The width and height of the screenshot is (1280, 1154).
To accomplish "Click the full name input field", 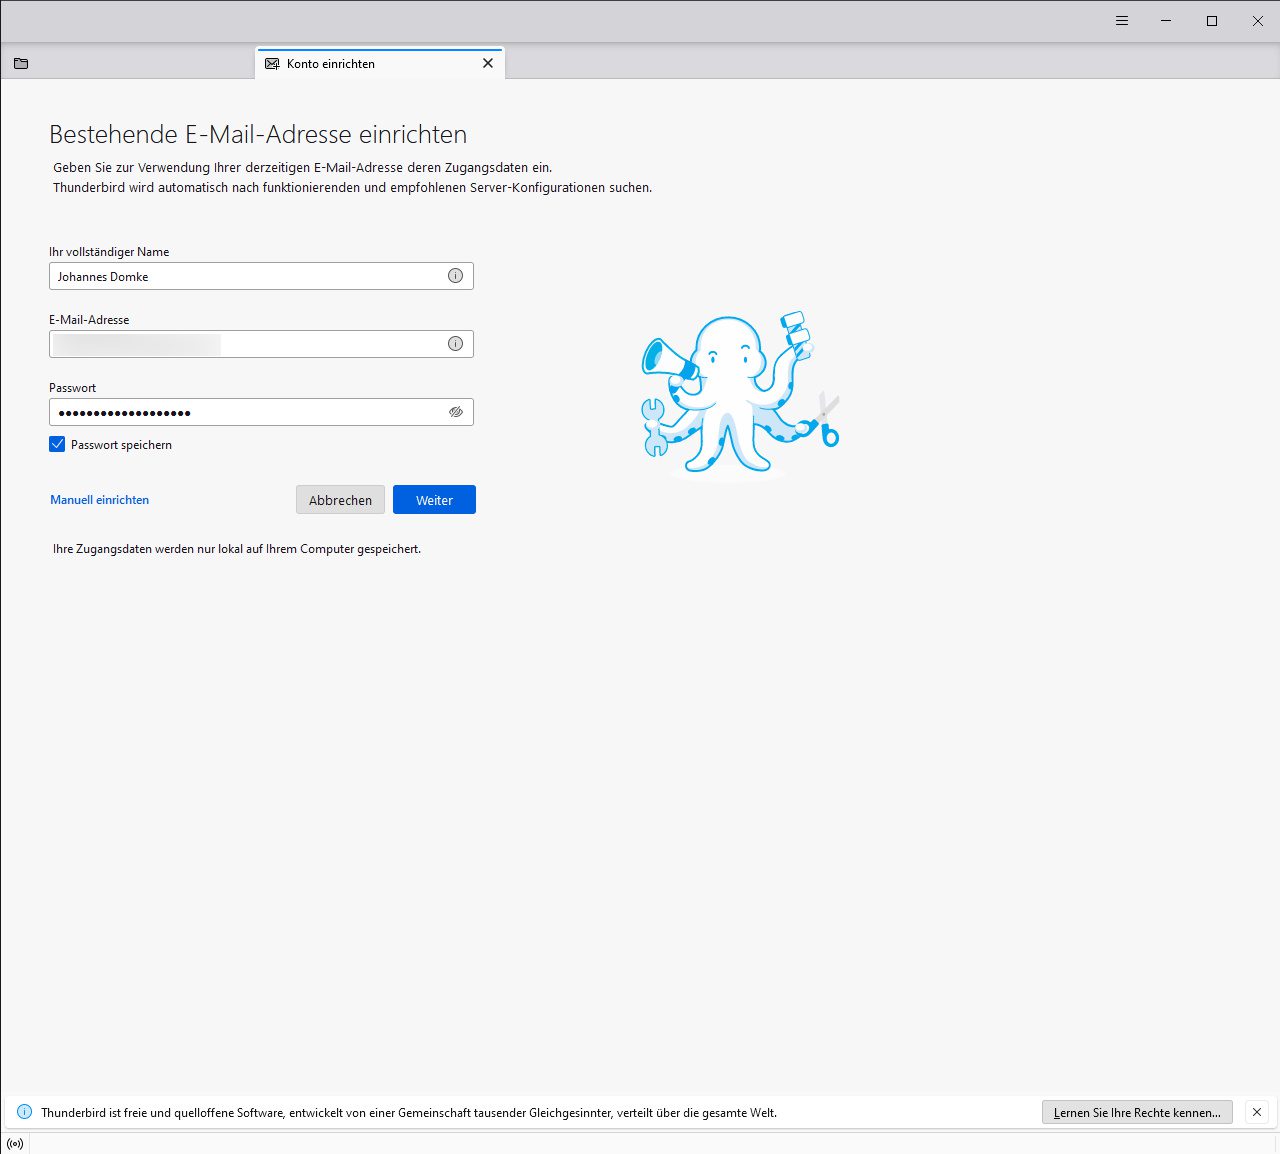I will [x=245, y=277].
